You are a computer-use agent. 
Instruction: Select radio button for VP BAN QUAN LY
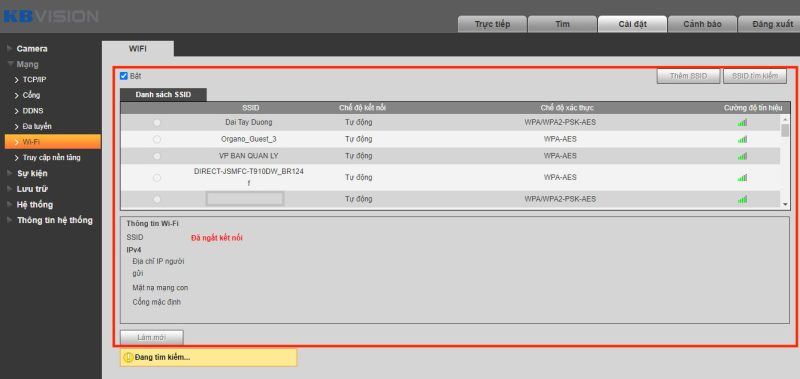click(x=157, y=156)
